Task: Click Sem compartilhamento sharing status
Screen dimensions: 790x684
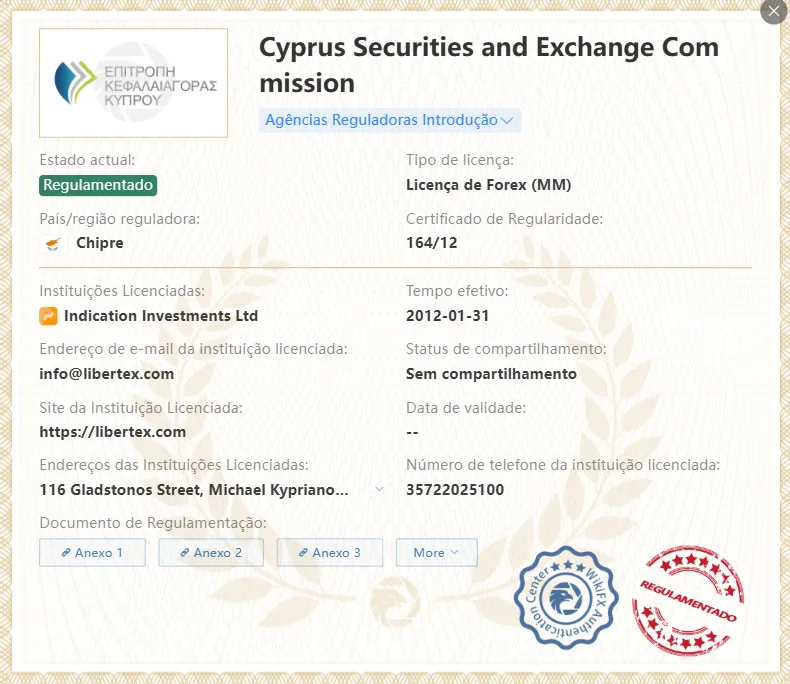Action: click(491, 374)
